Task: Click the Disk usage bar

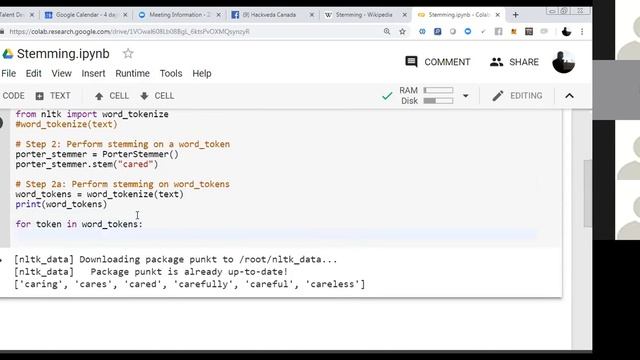Action: pos(438,101)
